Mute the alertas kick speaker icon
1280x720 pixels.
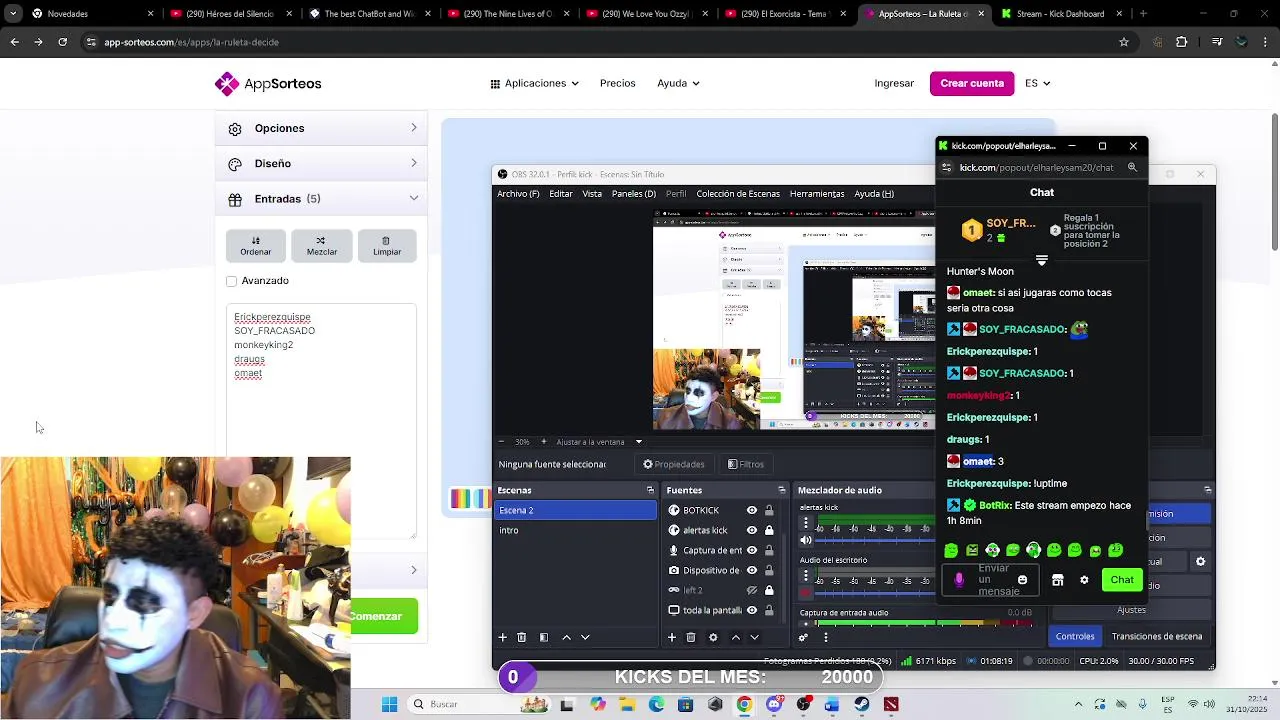[806, 540]
